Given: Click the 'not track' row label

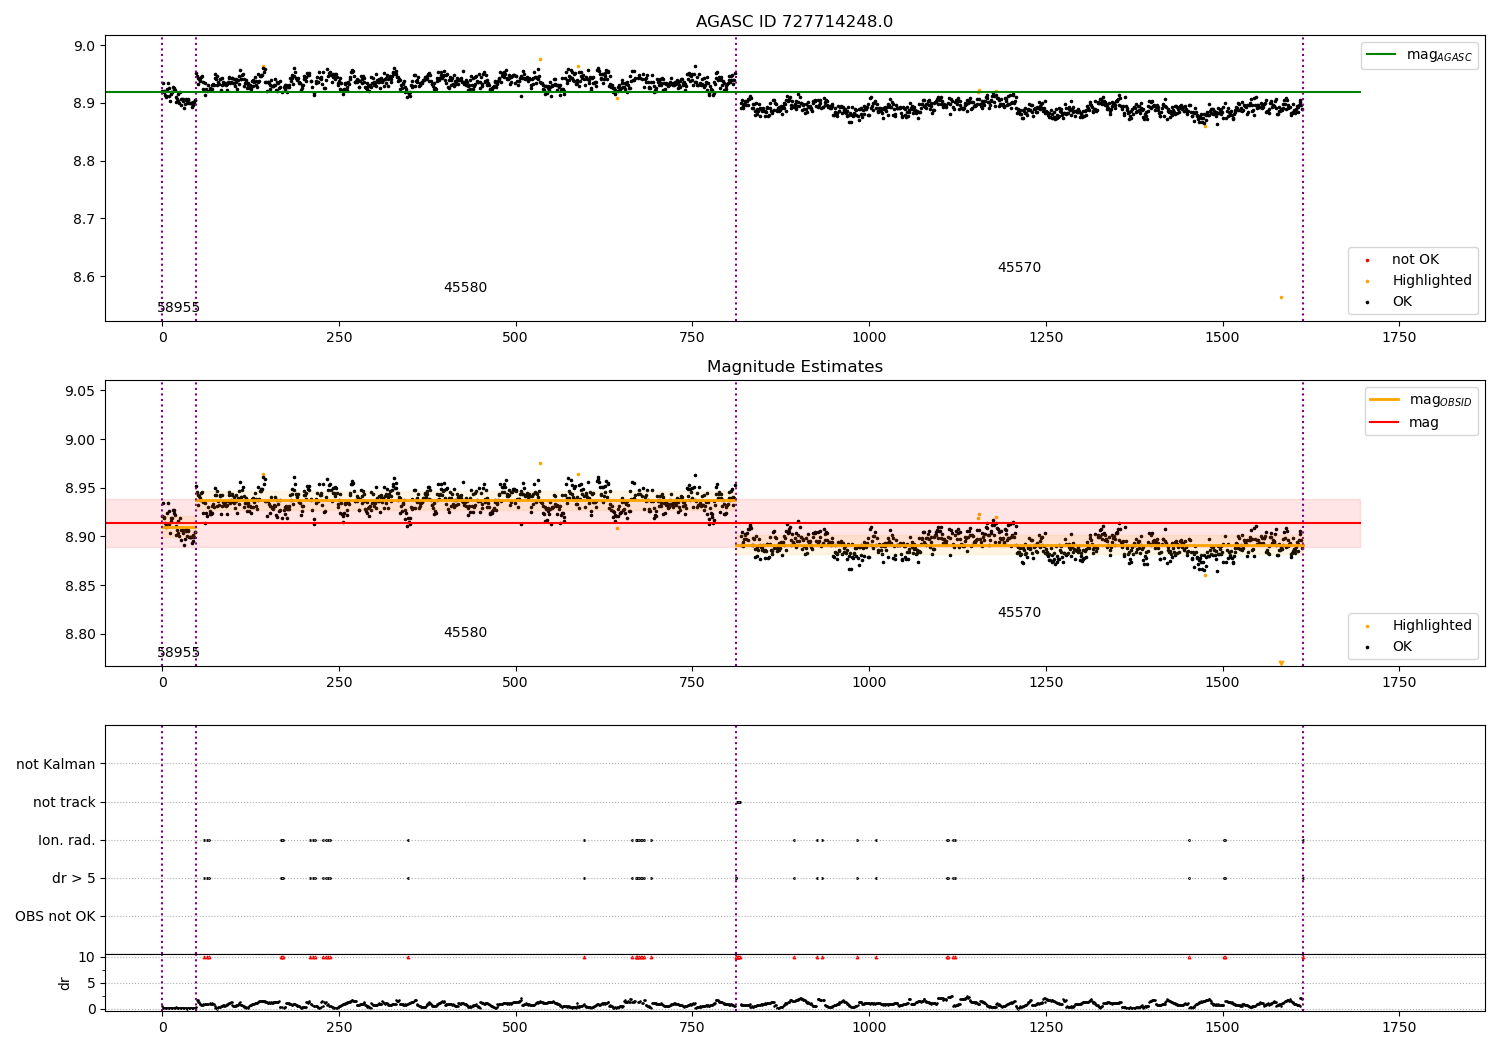Looking at the screenshot, I should point(64,802).
